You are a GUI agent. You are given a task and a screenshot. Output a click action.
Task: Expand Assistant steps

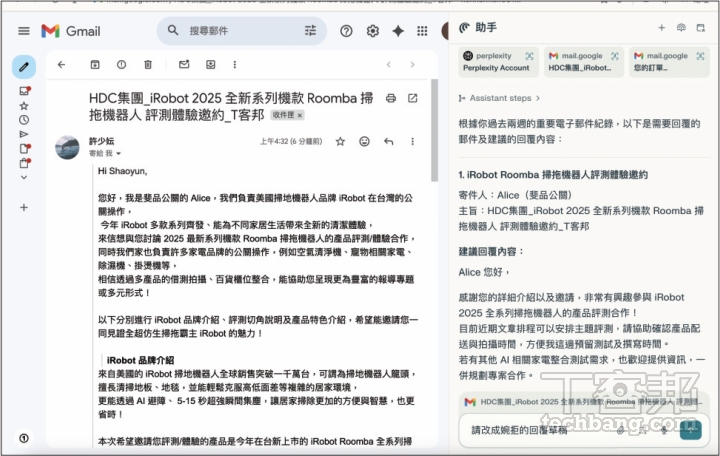coord(500,98)
